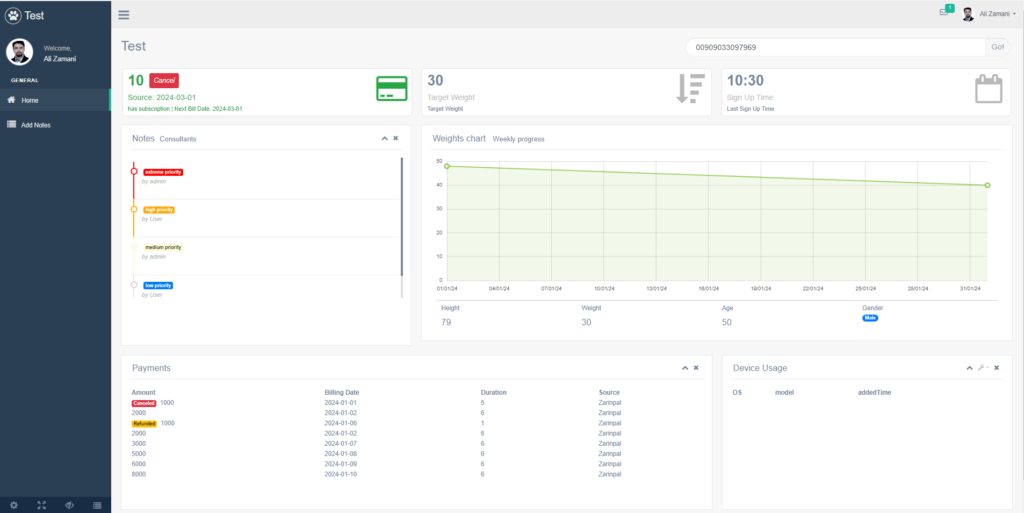Click the Go! search button

coord(997,47)
